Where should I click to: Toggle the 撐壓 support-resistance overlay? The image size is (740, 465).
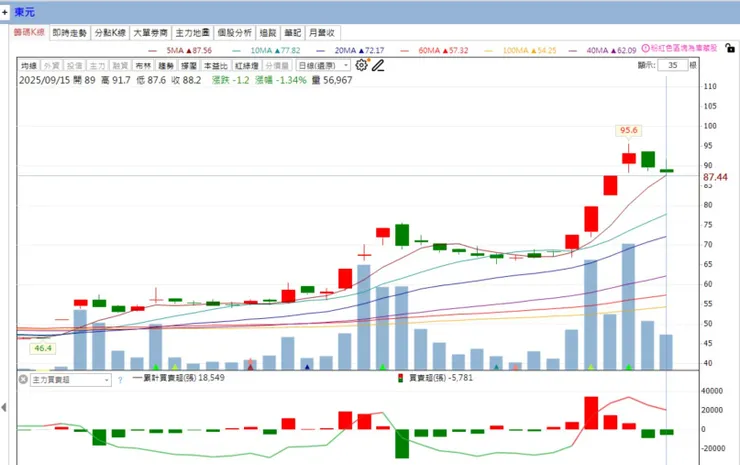click(189, 66)
